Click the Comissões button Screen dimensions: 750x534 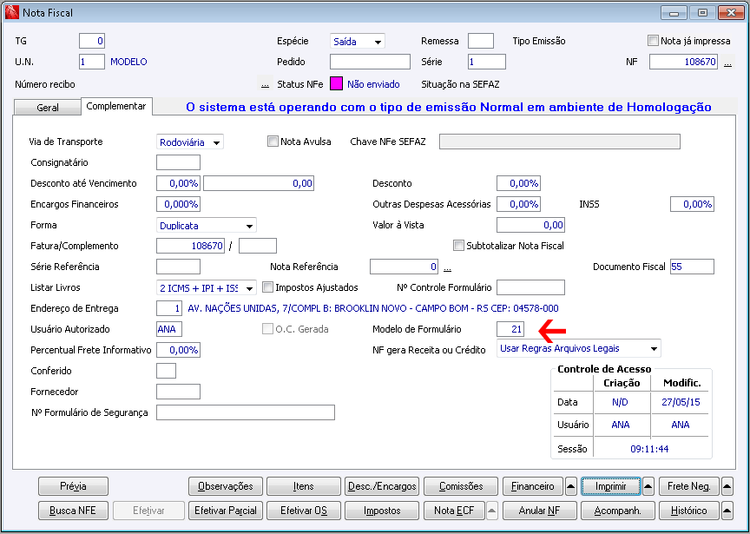461,487
